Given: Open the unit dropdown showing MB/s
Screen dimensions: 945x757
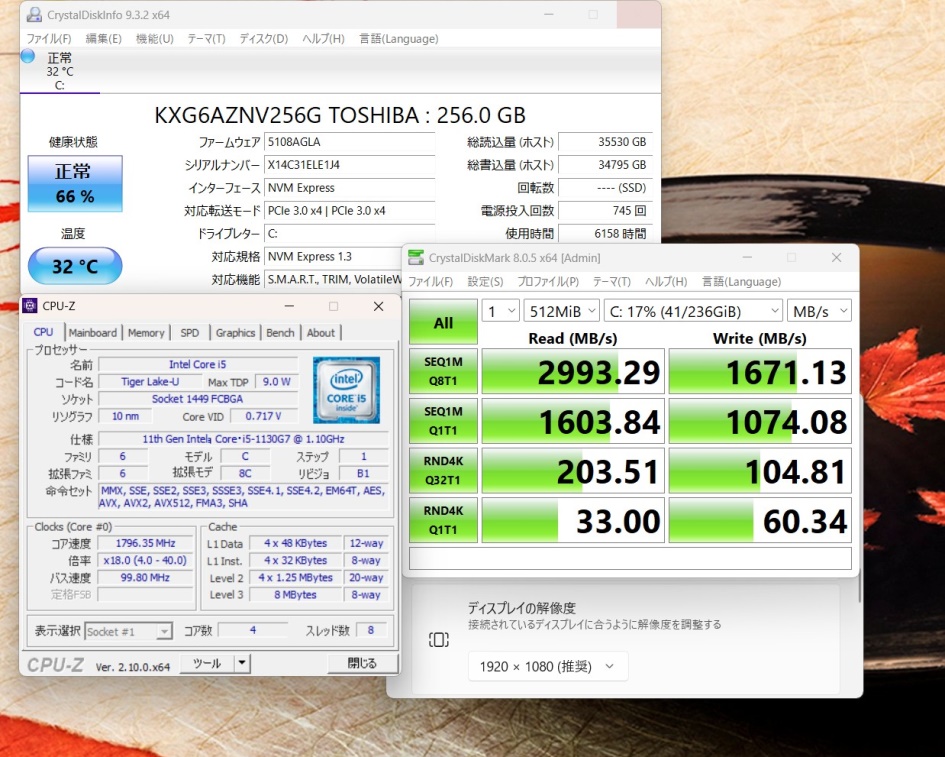Looking at the screenshot, I should coord(819,311).
